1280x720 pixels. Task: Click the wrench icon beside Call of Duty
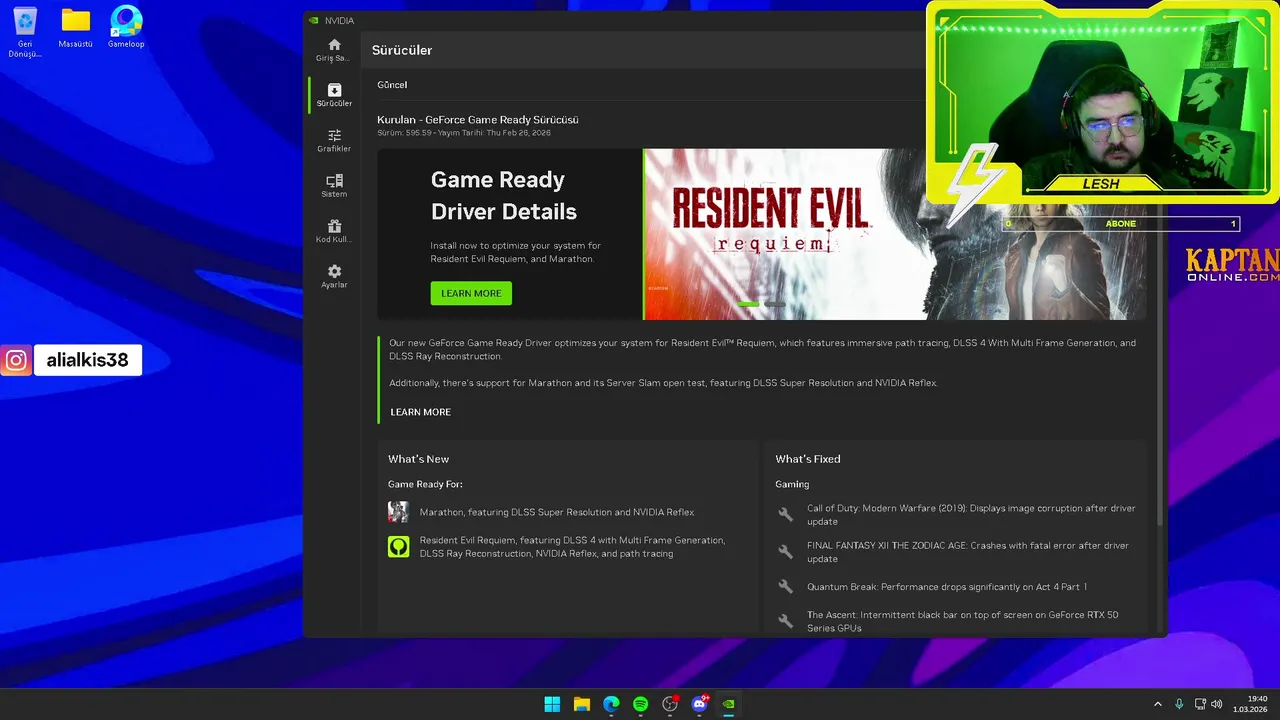click(786, 514)
